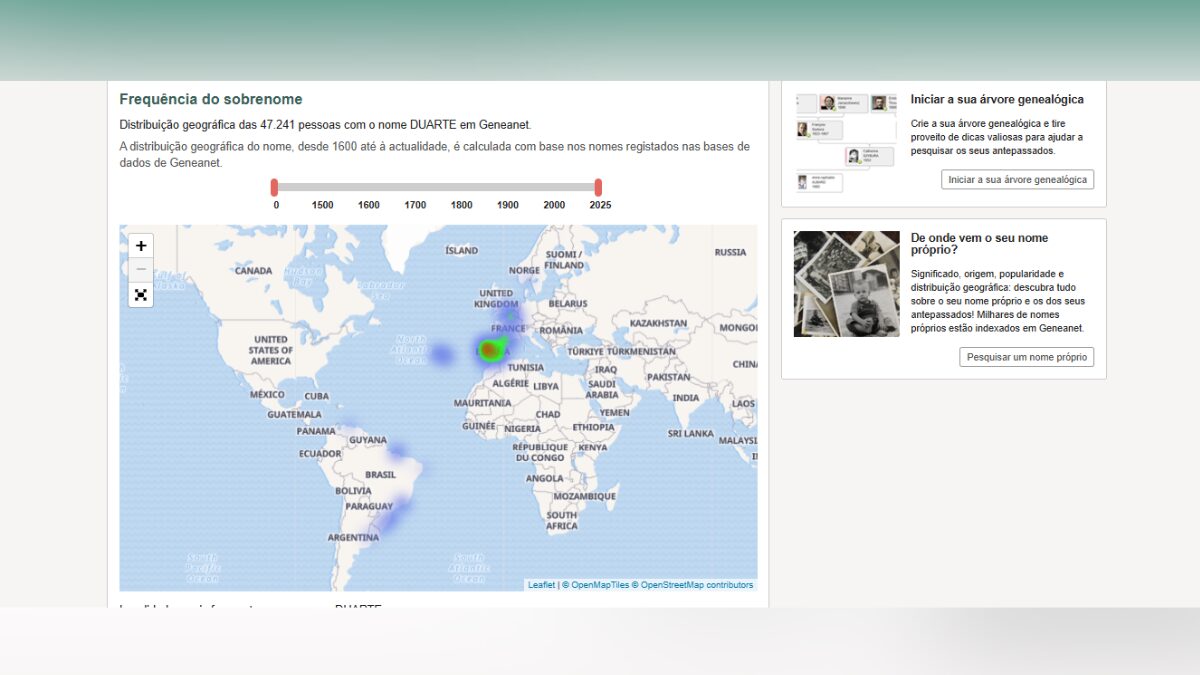
Task: Click 'De onde vem o seu nome próprio?' heading
Action: 979,243
